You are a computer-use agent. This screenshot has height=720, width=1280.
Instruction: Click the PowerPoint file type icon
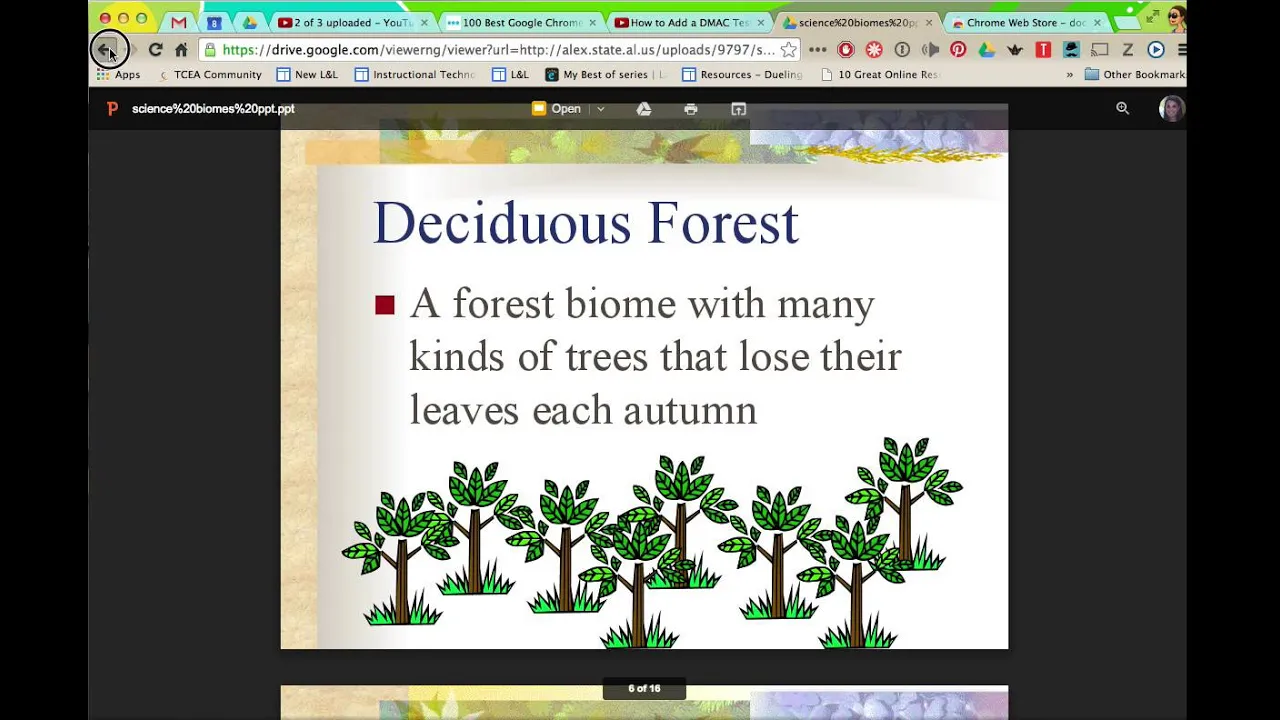pos(112,109)
